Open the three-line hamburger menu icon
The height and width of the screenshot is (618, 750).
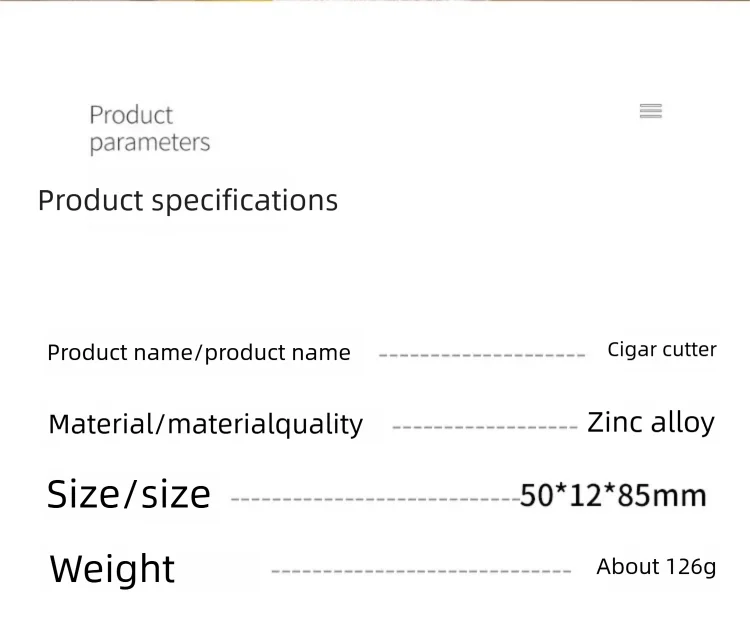(x=651, y=111)
